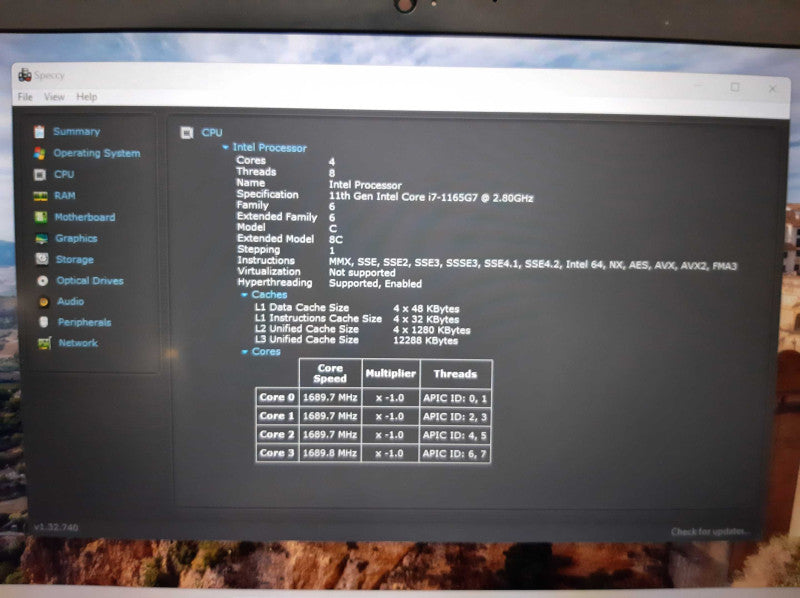Click the Motherboard icon in sidebar
The width and height of the screenshot is (800, 598).
click(41, 217)
